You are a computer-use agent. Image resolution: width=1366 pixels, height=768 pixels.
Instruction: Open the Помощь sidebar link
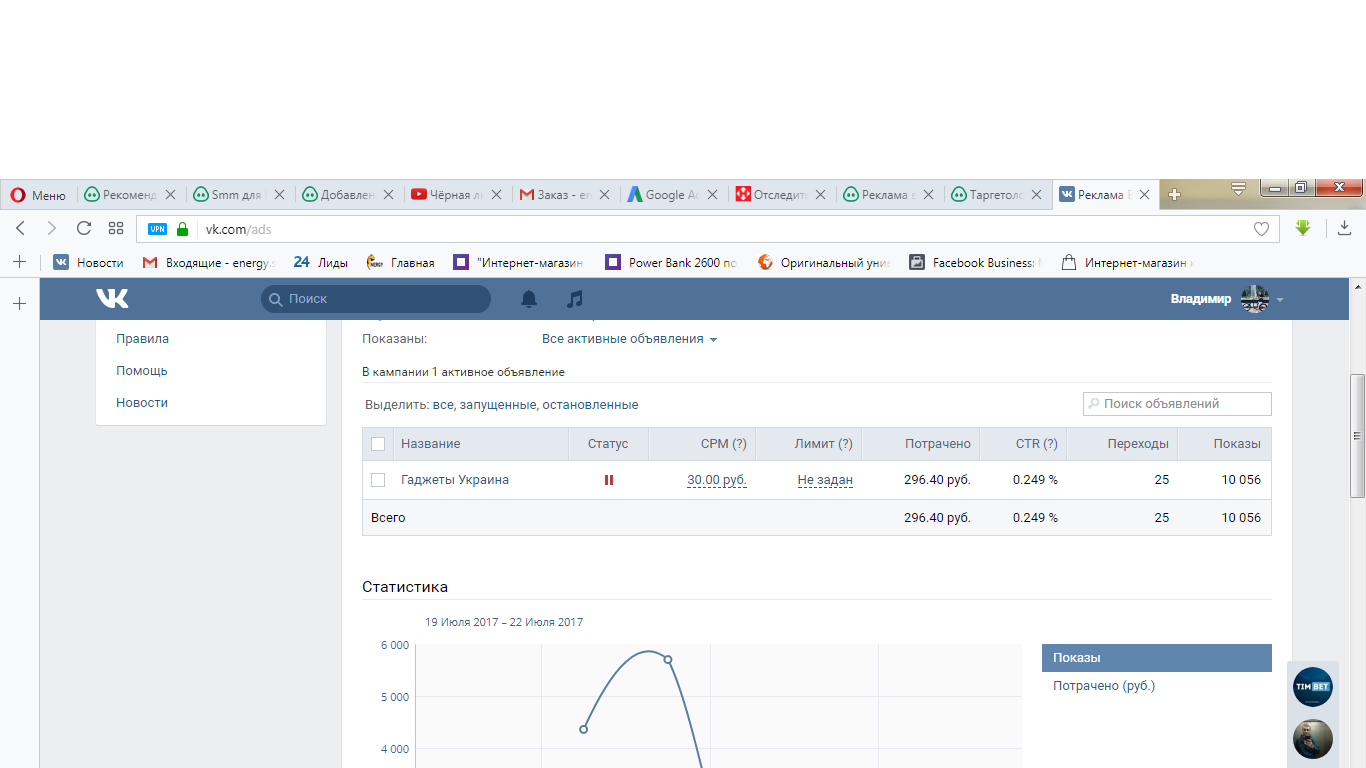click(x=141, y=371)
